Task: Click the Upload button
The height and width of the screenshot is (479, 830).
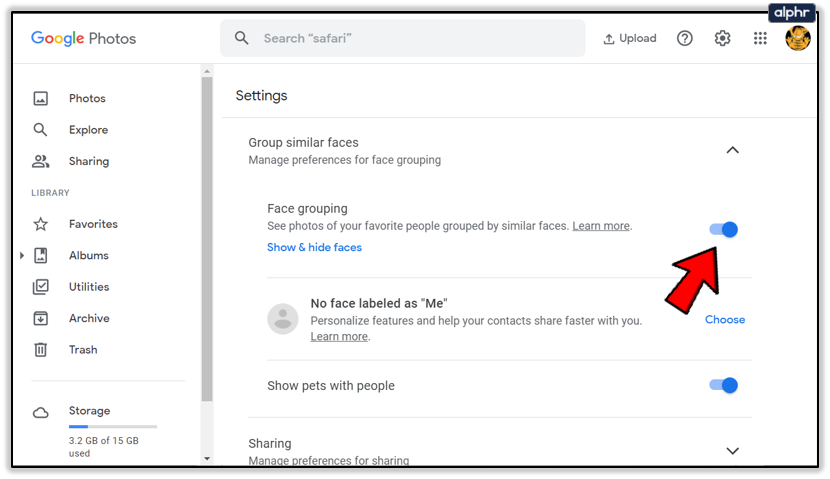Action: [x=630, y=39]
